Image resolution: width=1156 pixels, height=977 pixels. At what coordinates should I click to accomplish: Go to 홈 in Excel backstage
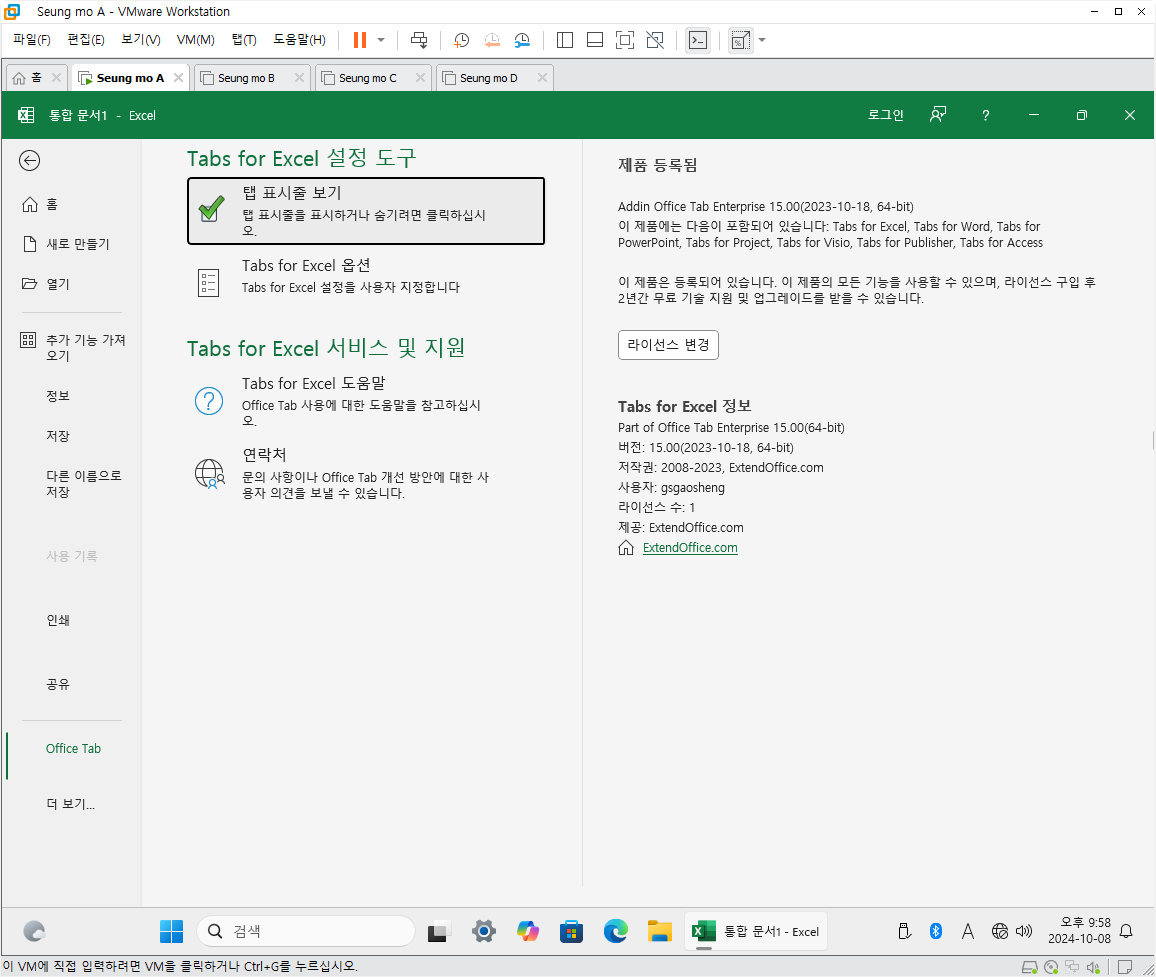[x=72, y=204]
